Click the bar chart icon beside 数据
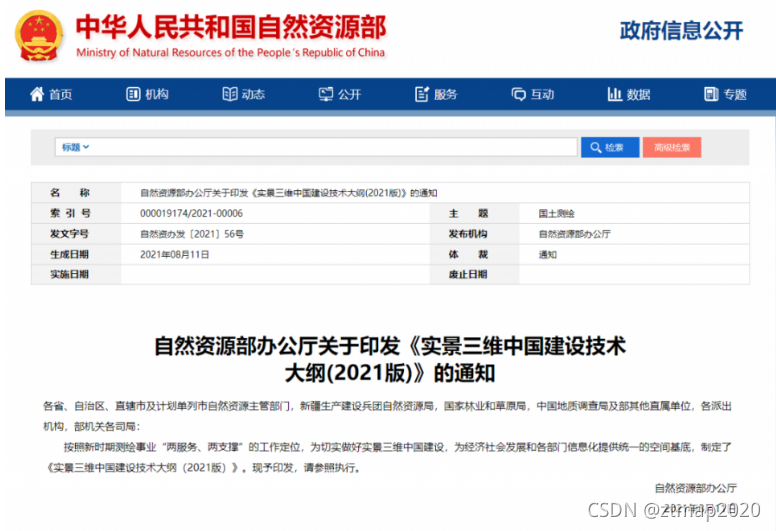The width and height of the screenshot is (776, 531). click(x=614, y=94)
